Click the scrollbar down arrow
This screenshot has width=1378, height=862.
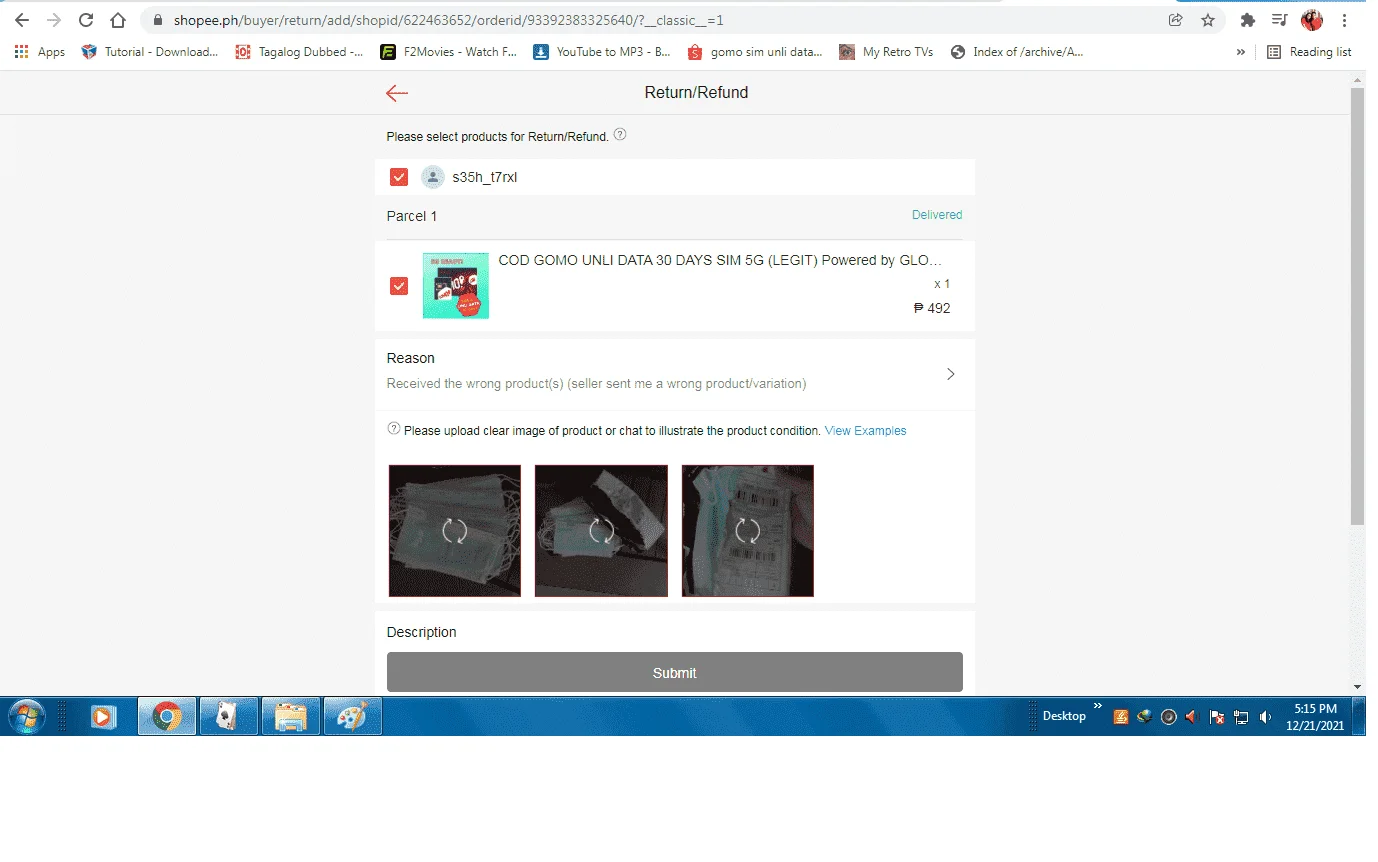tap(1357, 687)
